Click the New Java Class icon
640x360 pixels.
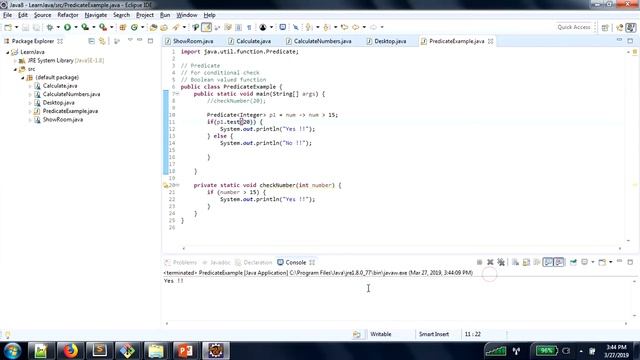pos(134,27)
